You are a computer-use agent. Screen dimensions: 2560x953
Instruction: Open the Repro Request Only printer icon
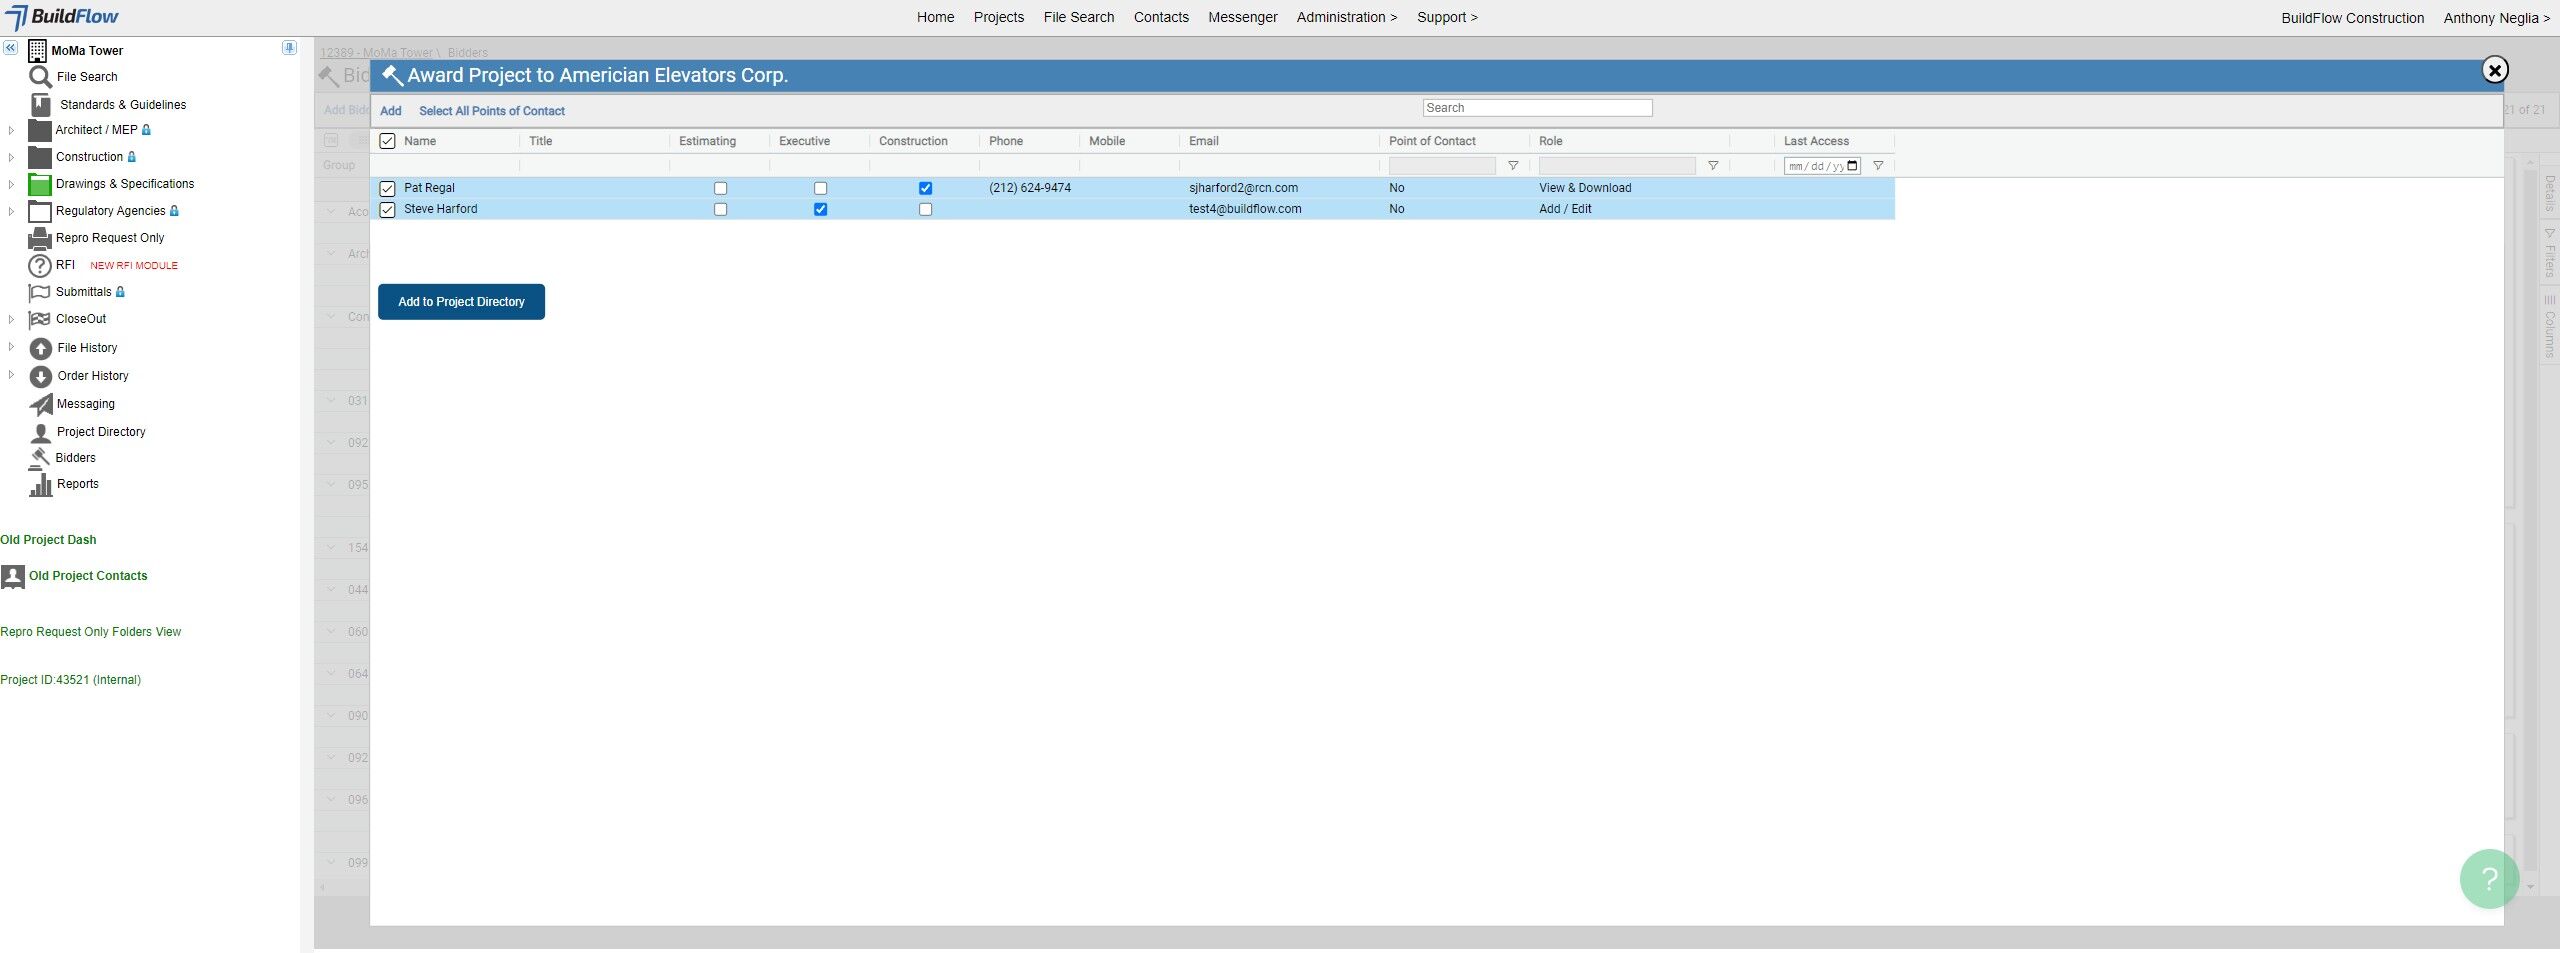[x=39, y=238]
